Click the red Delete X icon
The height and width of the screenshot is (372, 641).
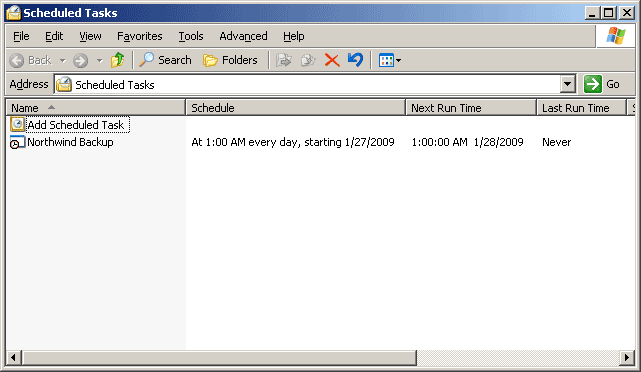[332, 60]
